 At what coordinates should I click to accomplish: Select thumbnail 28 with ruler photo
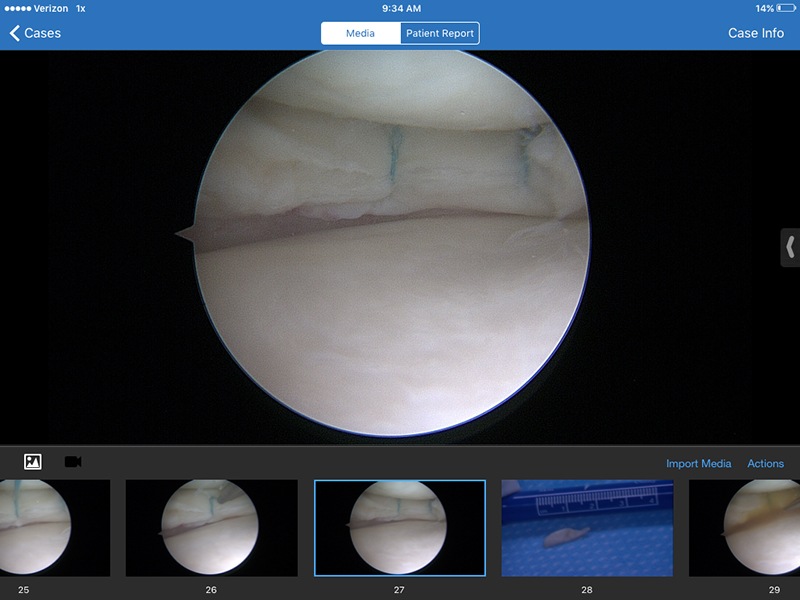(587, 528)
